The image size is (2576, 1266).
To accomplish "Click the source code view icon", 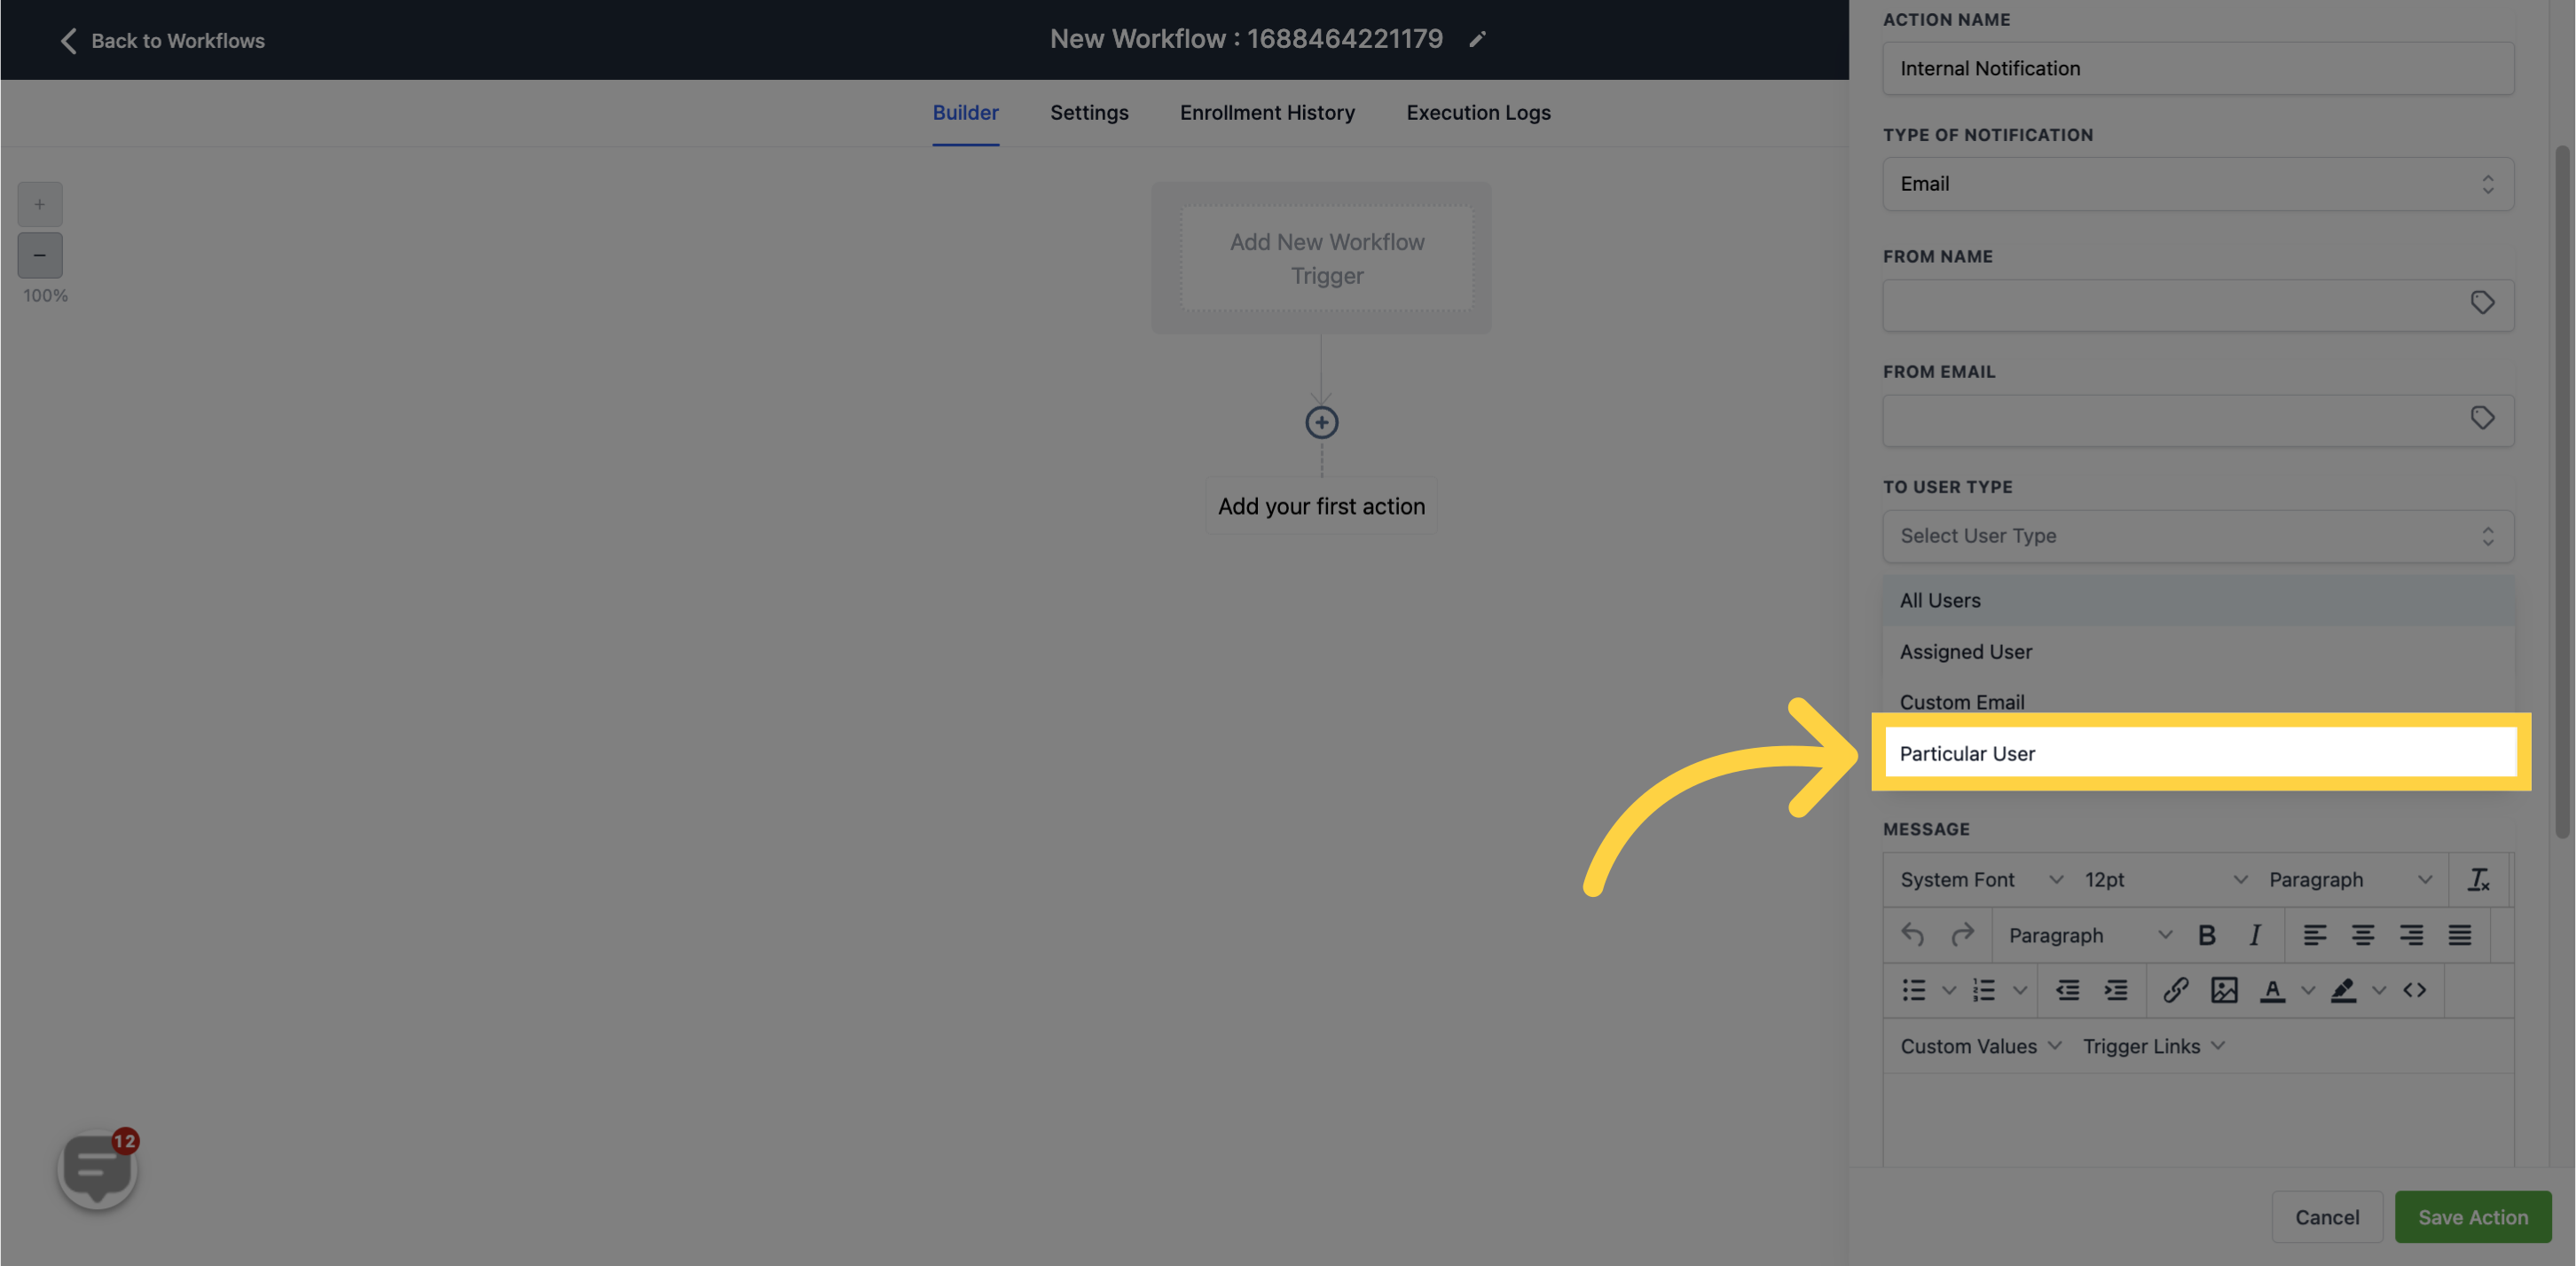I will pos(2415,990).
